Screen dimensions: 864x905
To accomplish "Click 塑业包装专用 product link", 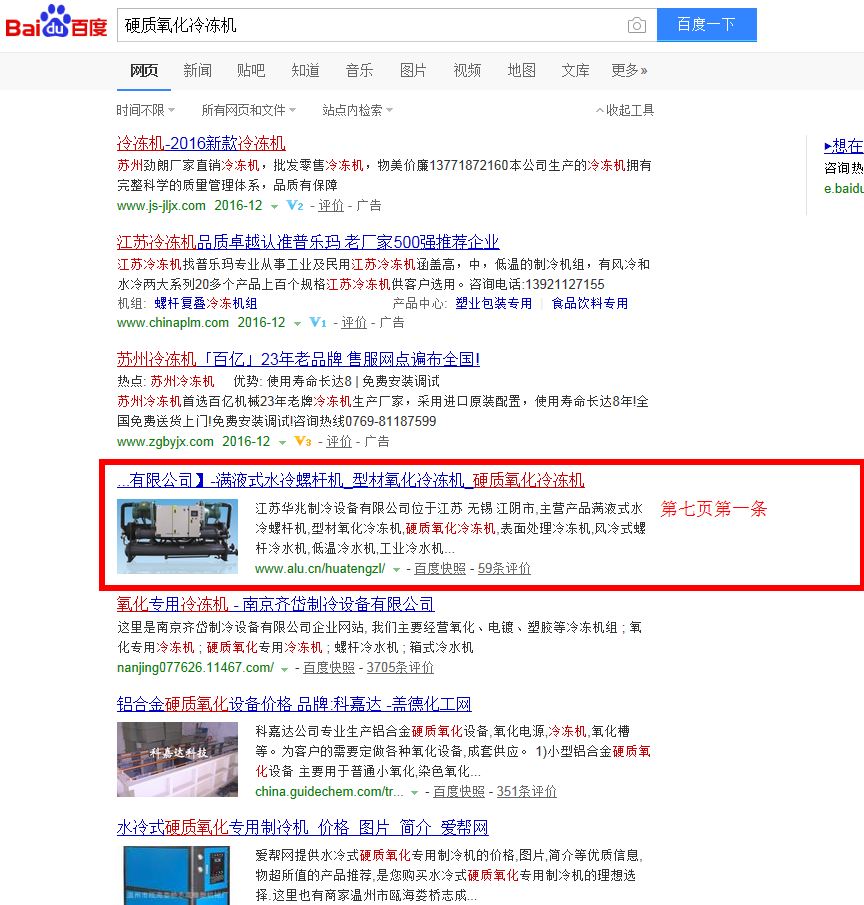I will (x=493, y=304).
